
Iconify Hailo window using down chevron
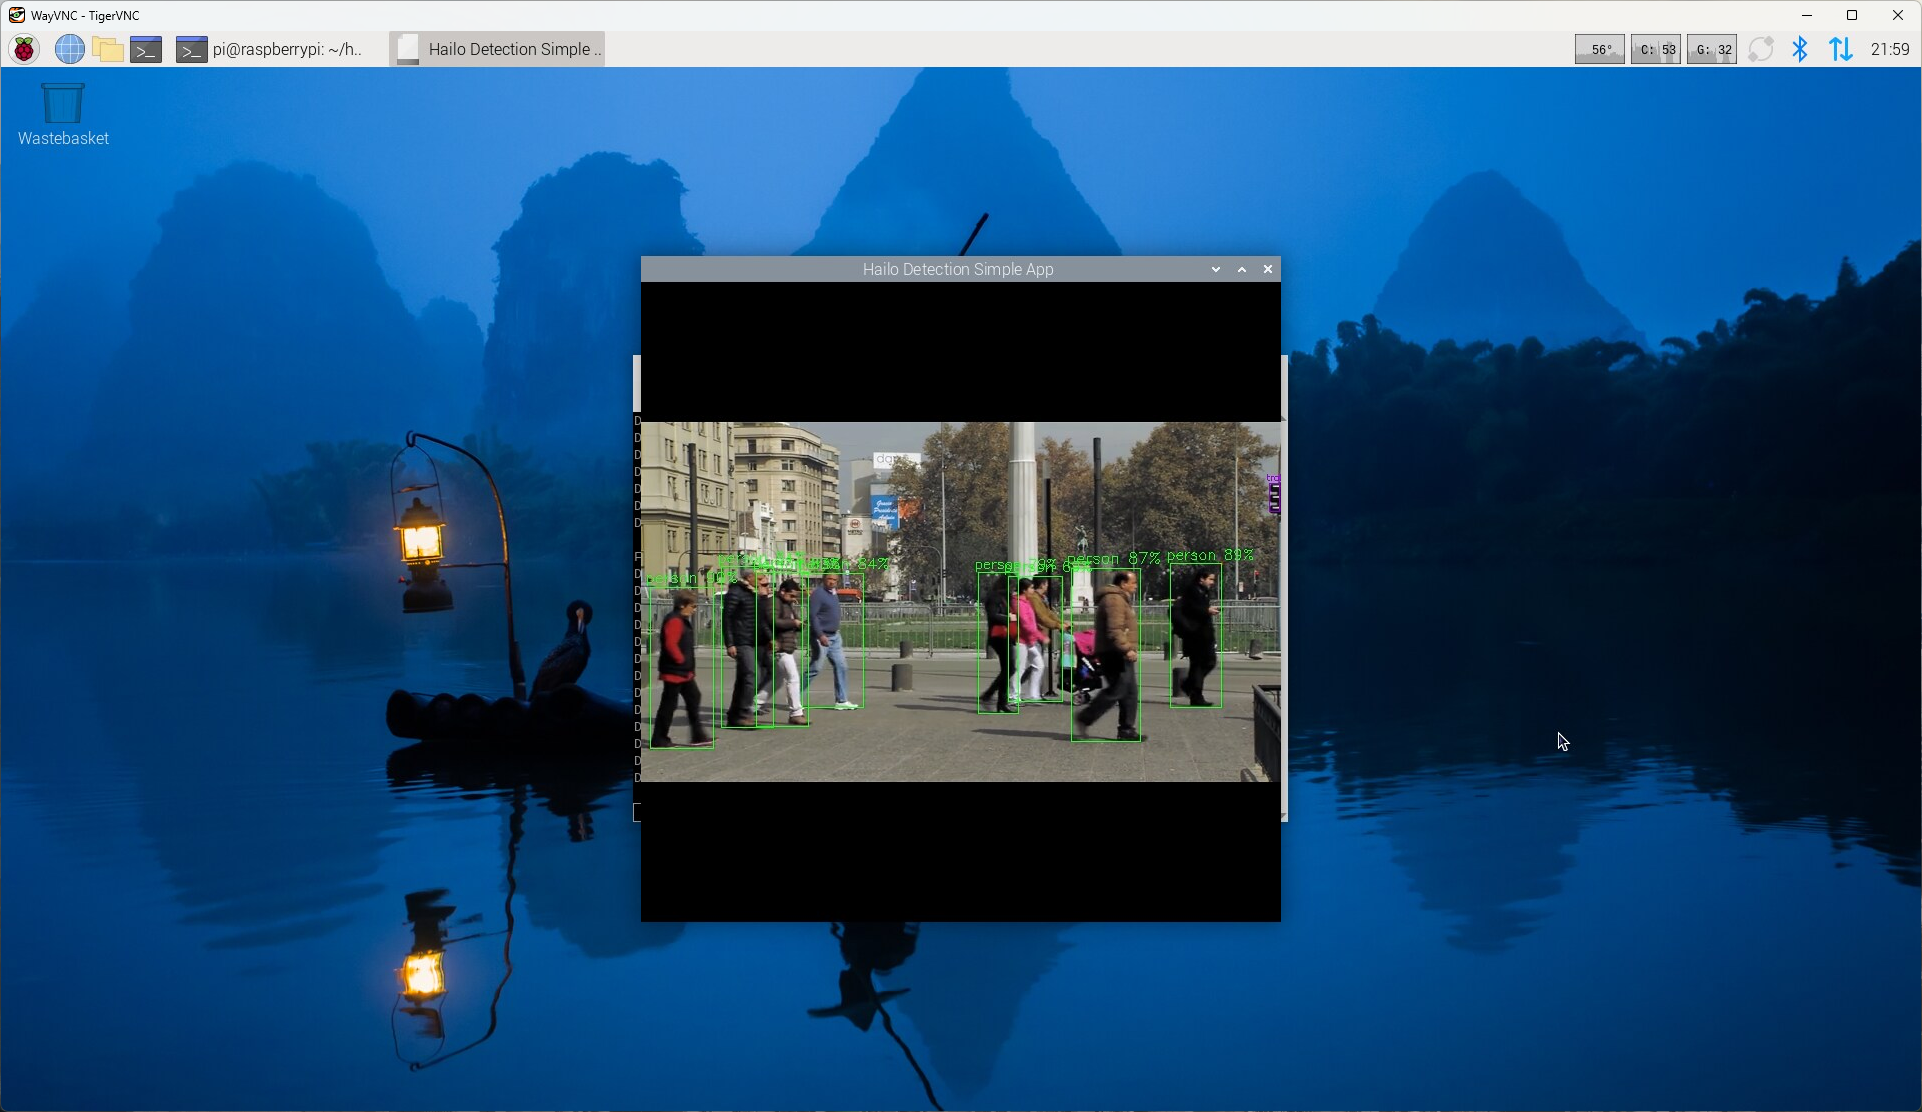[x=1216, y=269]
